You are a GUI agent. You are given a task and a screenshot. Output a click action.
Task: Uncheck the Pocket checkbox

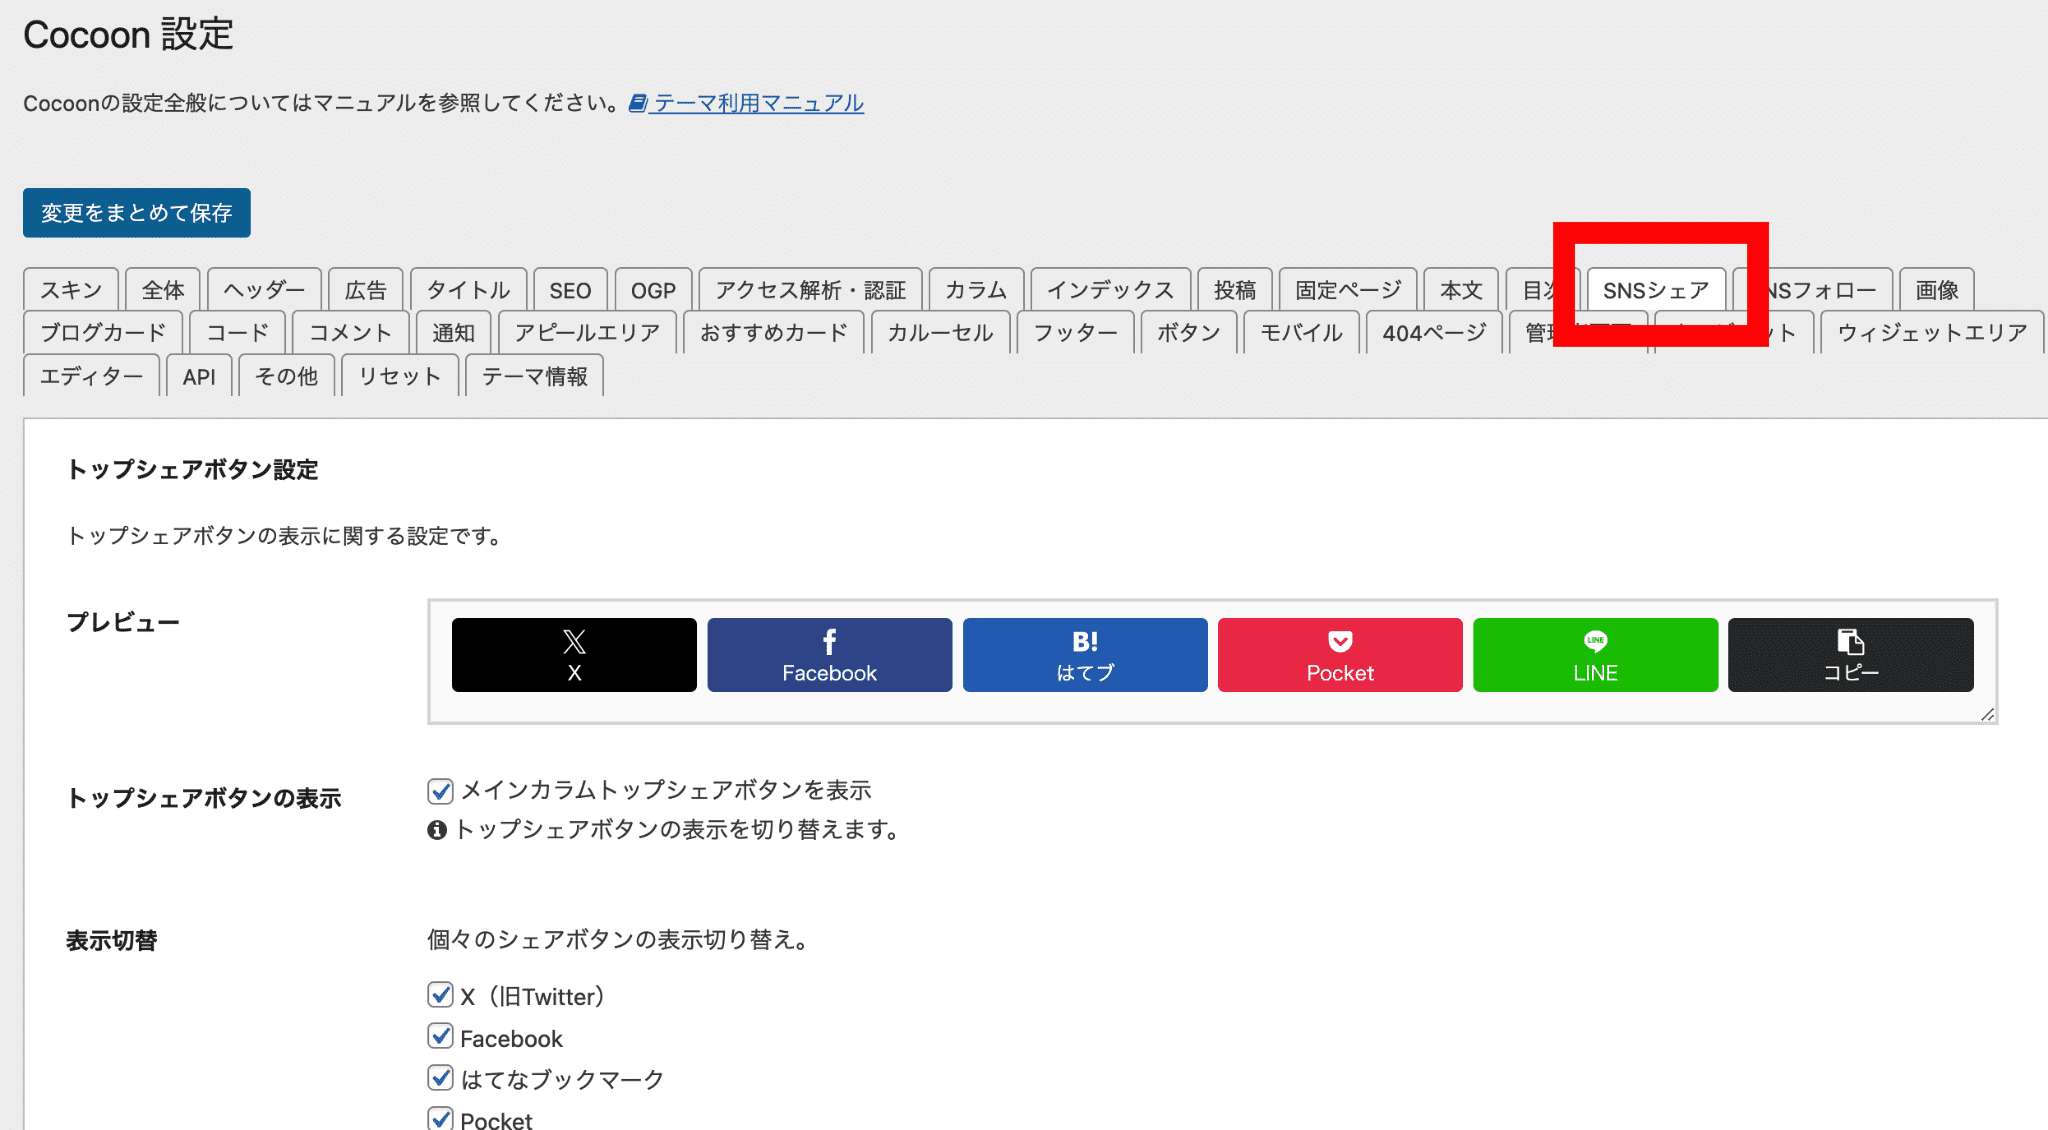pos(440,1118)
